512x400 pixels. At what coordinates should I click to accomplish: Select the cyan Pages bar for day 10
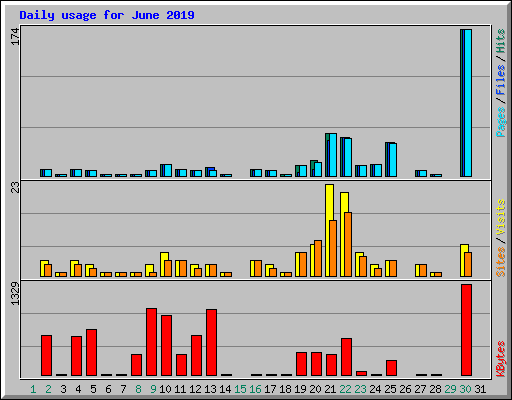[168, 170]
